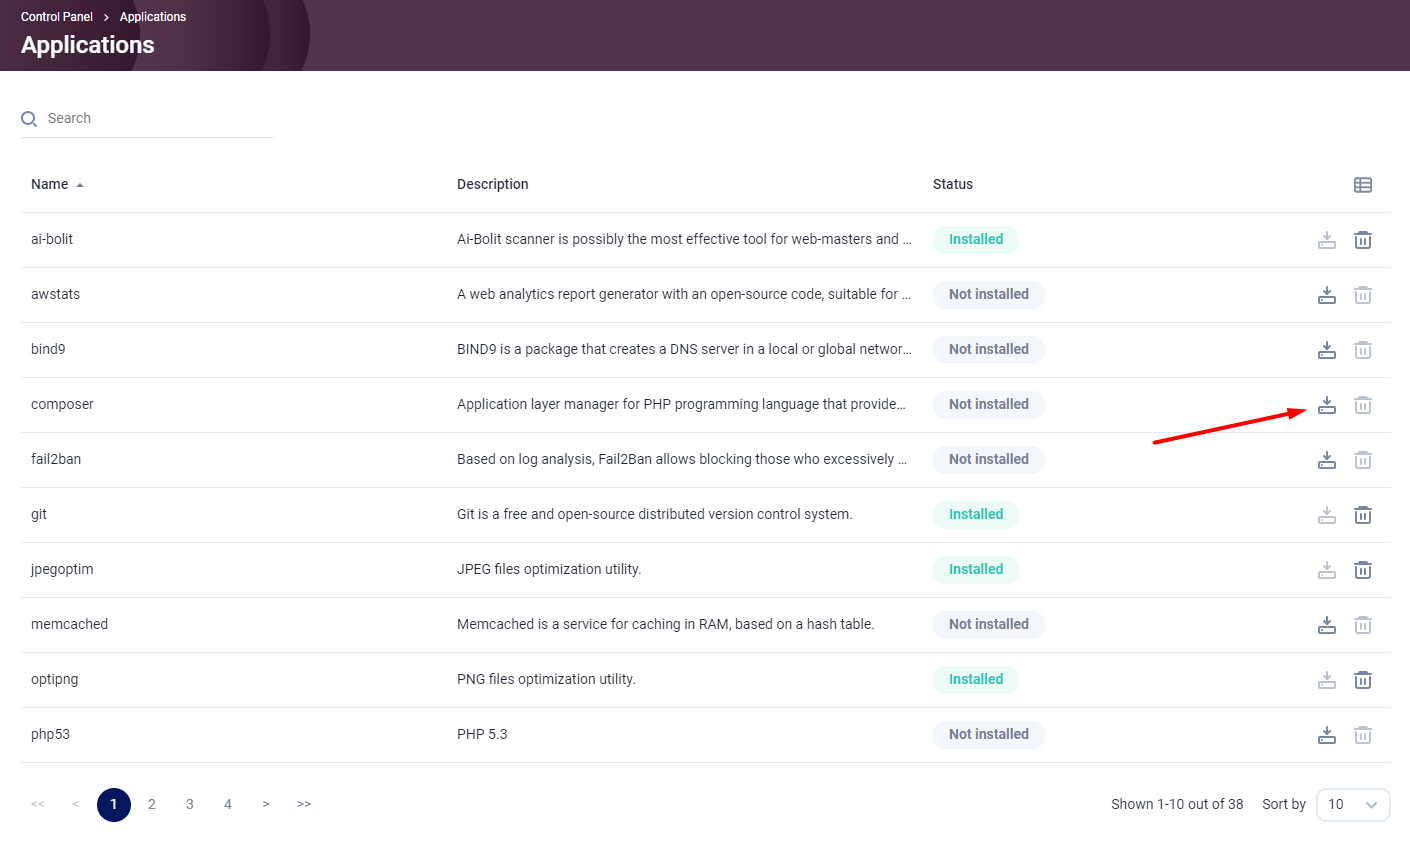This screenshot has width=1410, height=843.
Task: Jump to the last page with >>
Action: point(304,804)
